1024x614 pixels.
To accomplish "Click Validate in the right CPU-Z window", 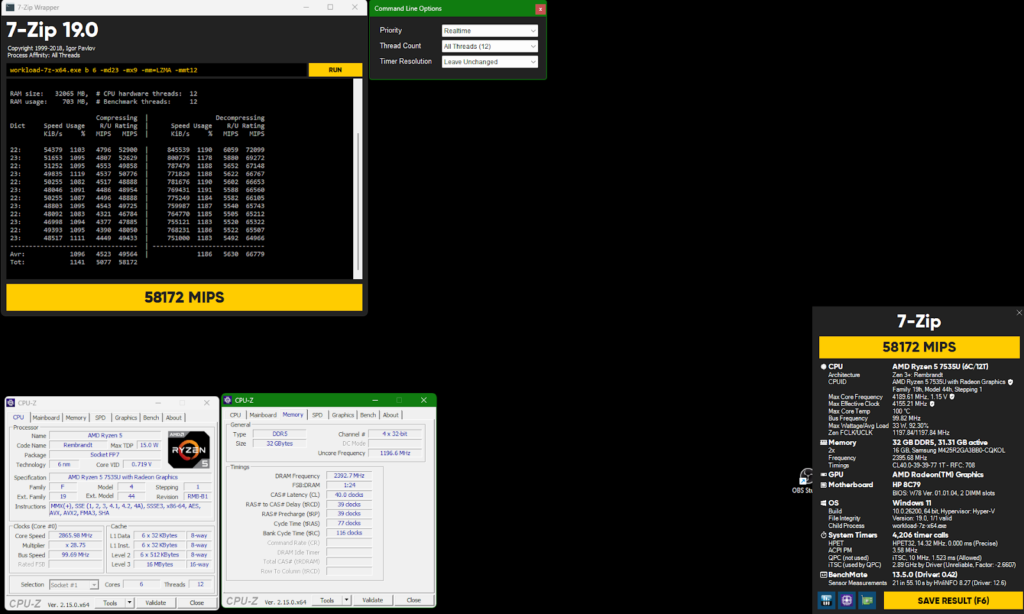I will pos(372,600).
